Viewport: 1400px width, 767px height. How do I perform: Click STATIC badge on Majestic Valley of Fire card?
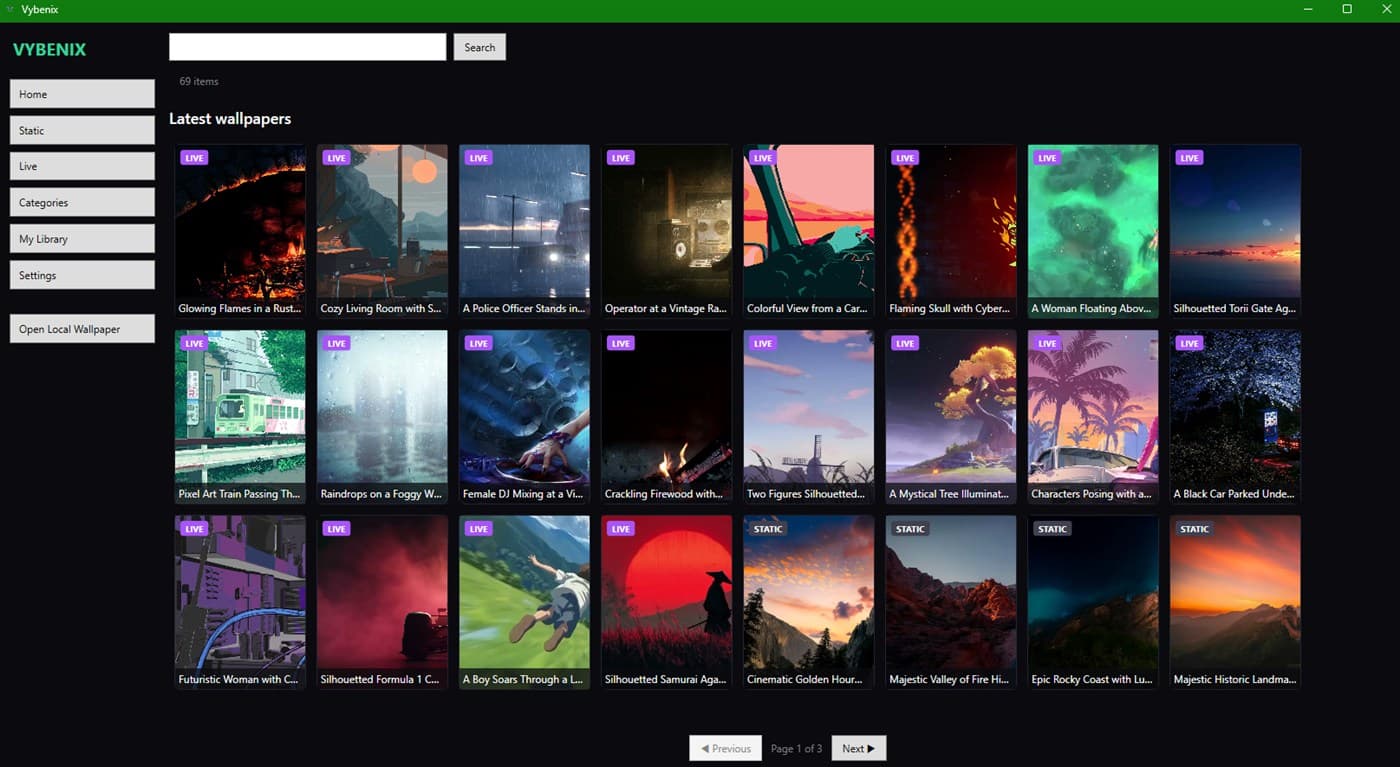tap(910, 529)
